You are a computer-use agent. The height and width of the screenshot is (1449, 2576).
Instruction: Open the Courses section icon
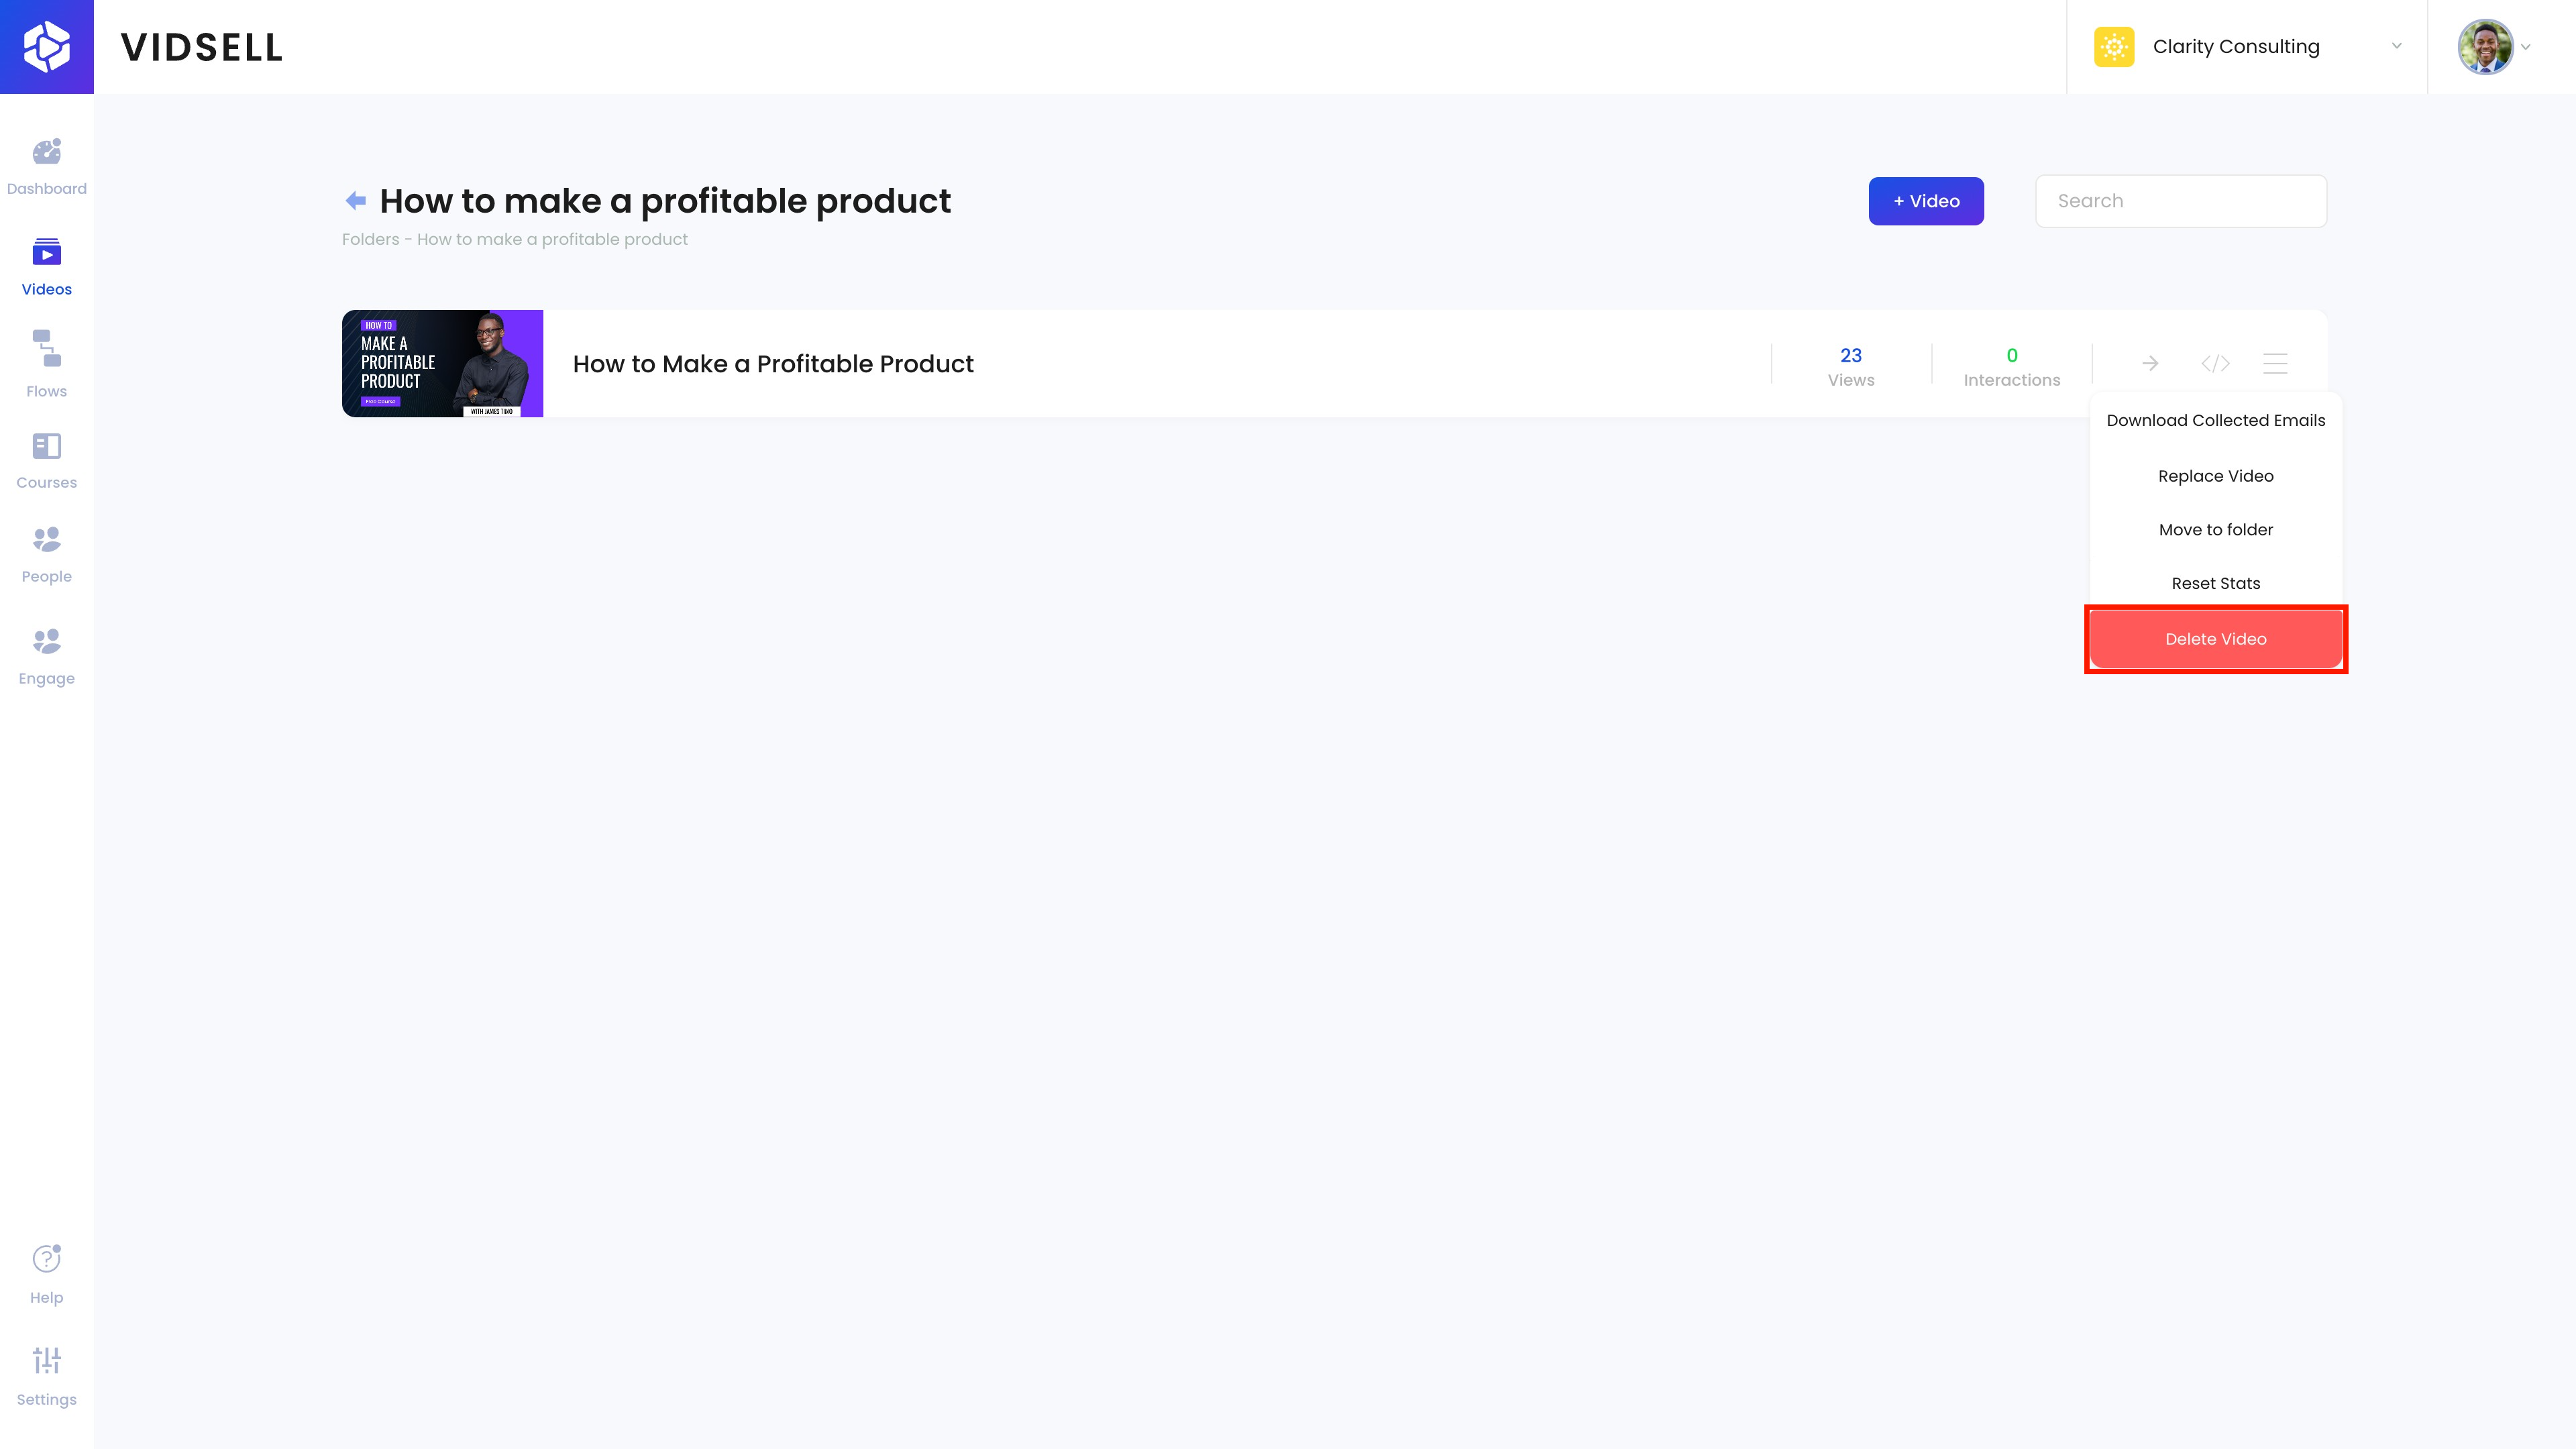[47, 446]
